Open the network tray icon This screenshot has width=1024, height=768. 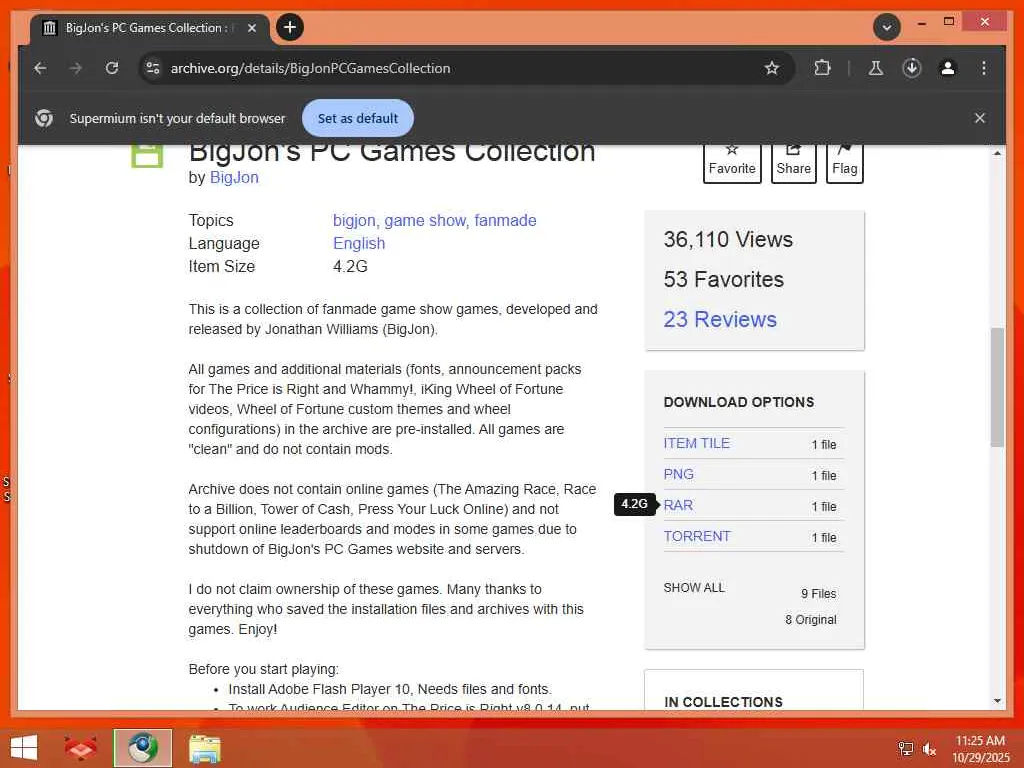906,748
